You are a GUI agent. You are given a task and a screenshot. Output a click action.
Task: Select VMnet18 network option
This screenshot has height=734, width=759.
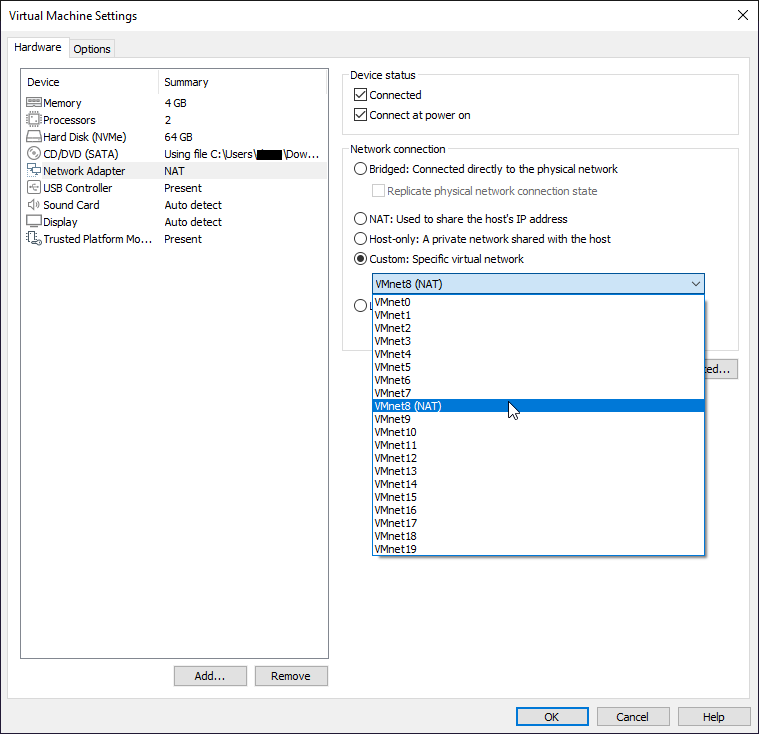click(538, 536)
